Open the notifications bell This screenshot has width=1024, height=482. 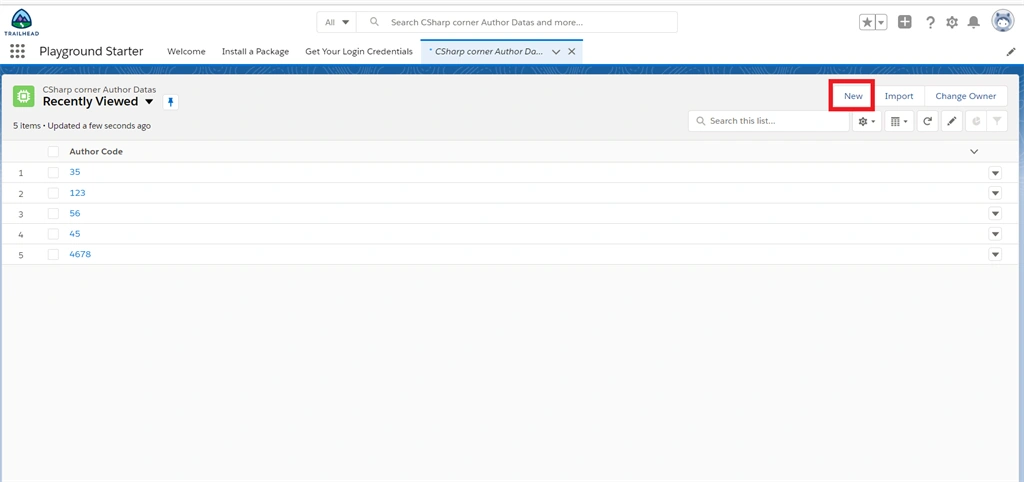coord(974,22)
